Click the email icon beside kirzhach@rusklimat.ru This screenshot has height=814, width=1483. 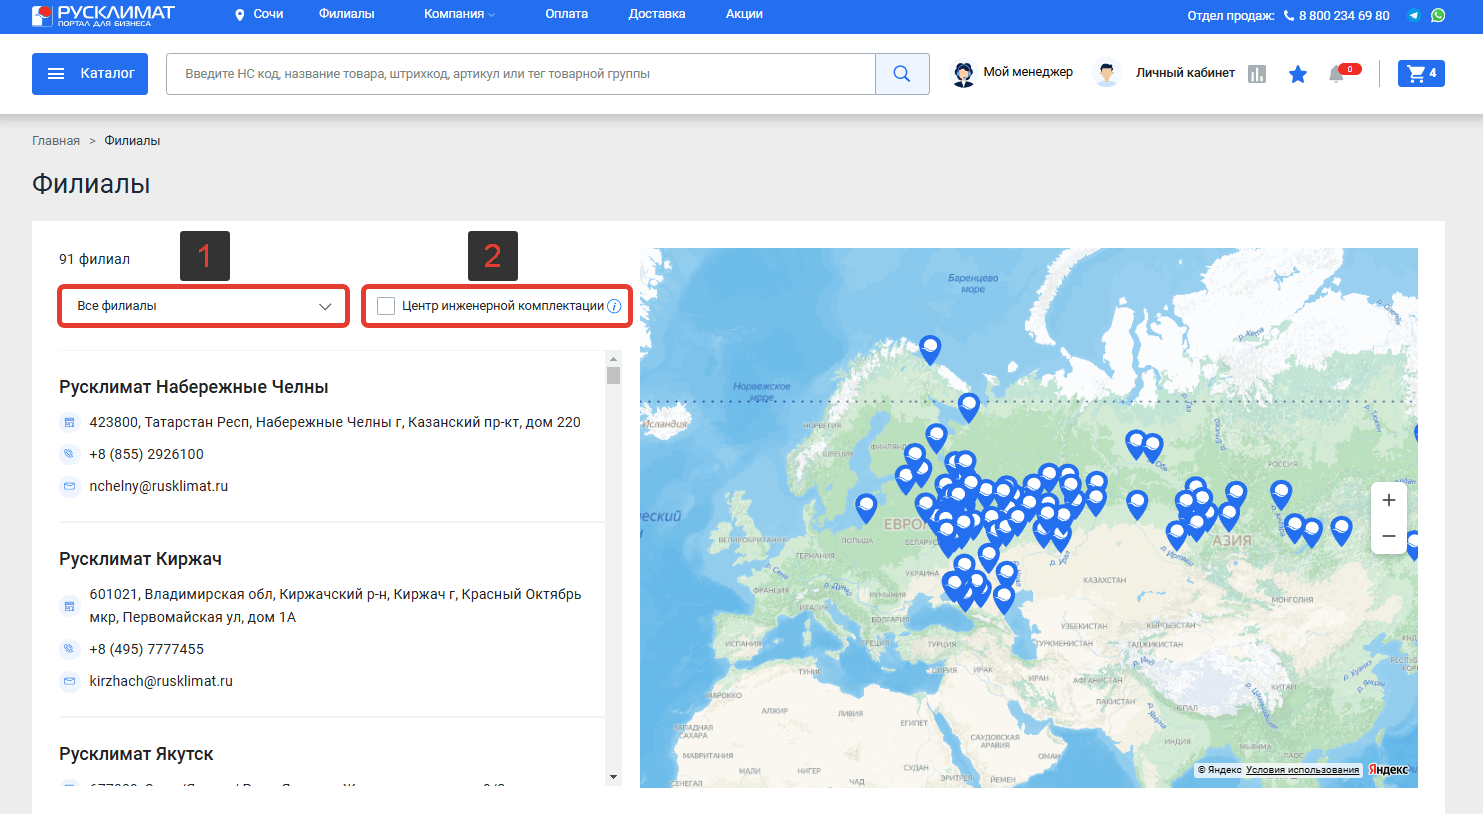[69, 681]
